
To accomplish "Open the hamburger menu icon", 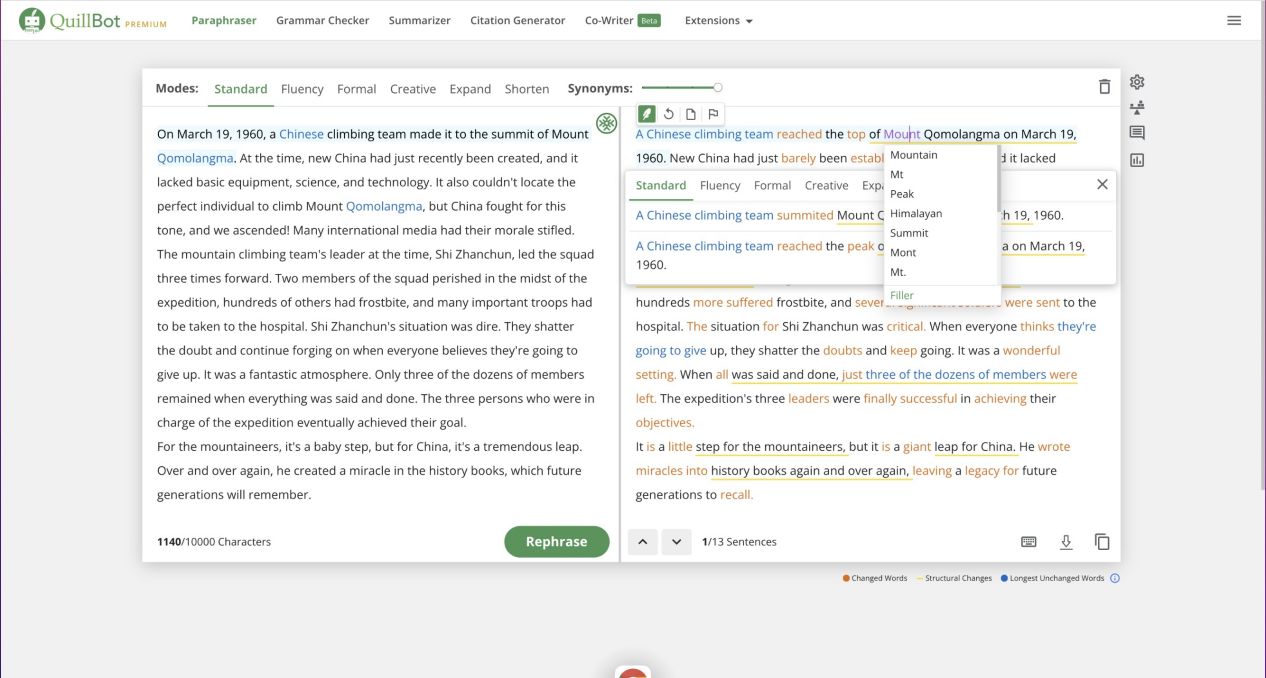I will 1234,20.
